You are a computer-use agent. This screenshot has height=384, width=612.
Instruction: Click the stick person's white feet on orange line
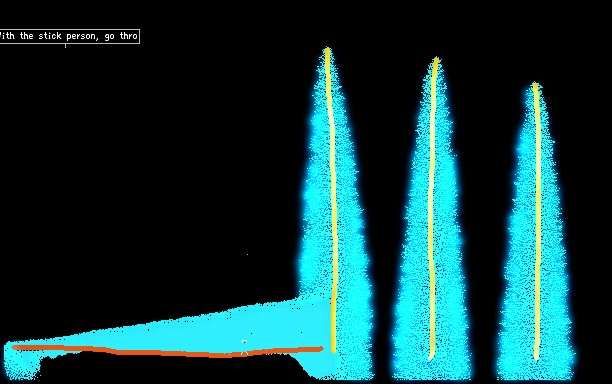pos(245,354)
